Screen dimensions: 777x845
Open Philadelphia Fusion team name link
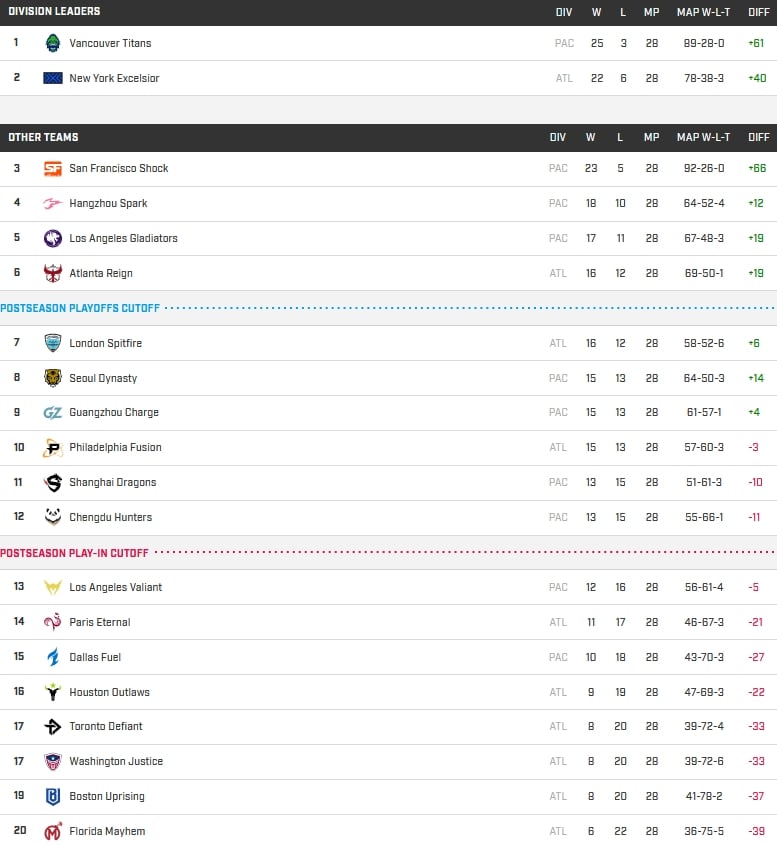click(x=115, y=447)
